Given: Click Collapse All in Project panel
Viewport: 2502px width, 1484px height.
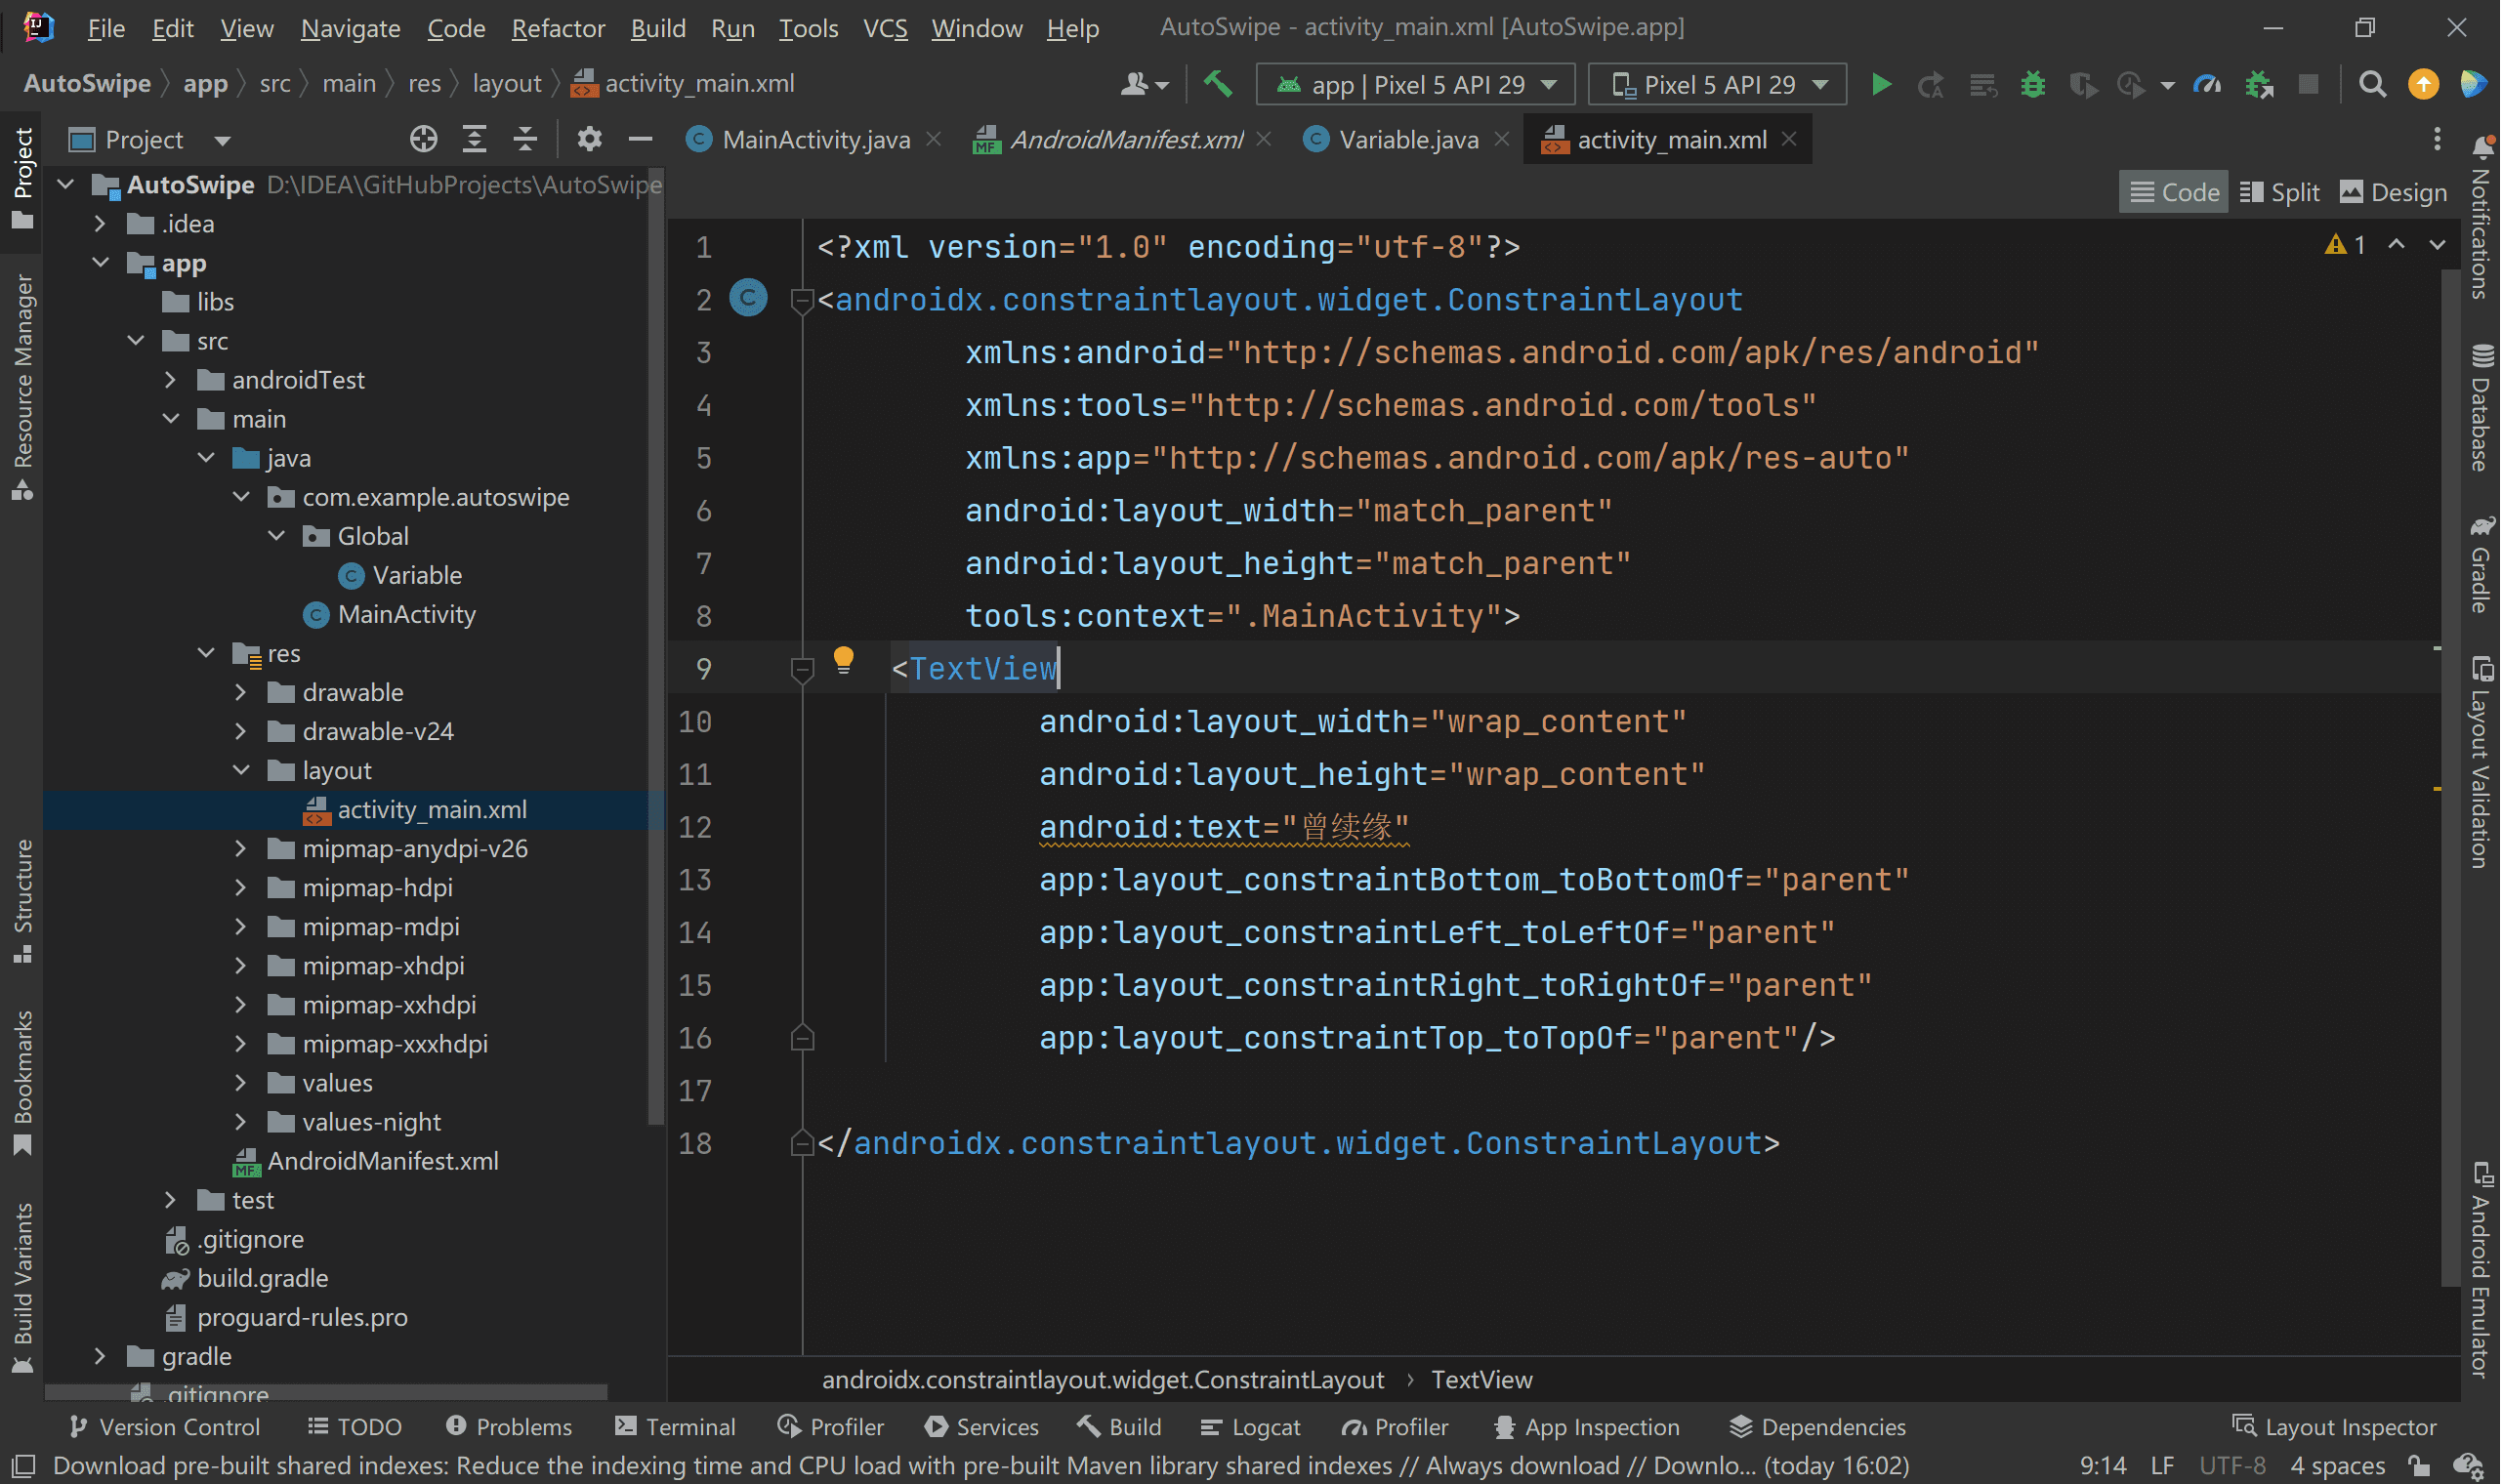Looking at the screenshot, I should [525, 139].
